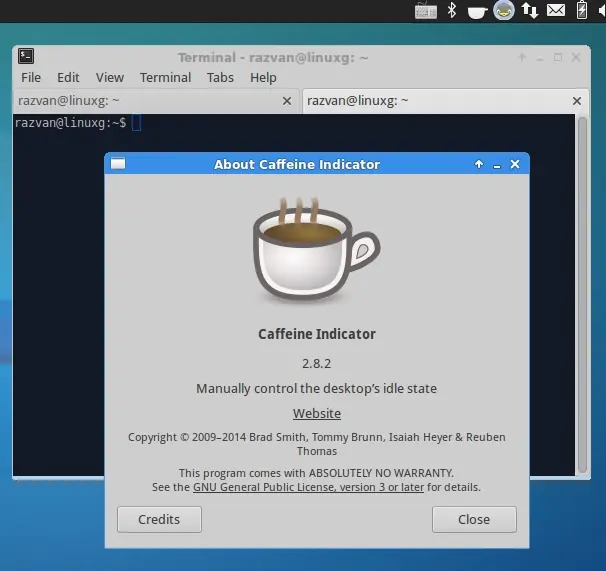Viewport: 606px width, 571px height.
Task: Open the network up-down arrows indicator
Action: 530,10
